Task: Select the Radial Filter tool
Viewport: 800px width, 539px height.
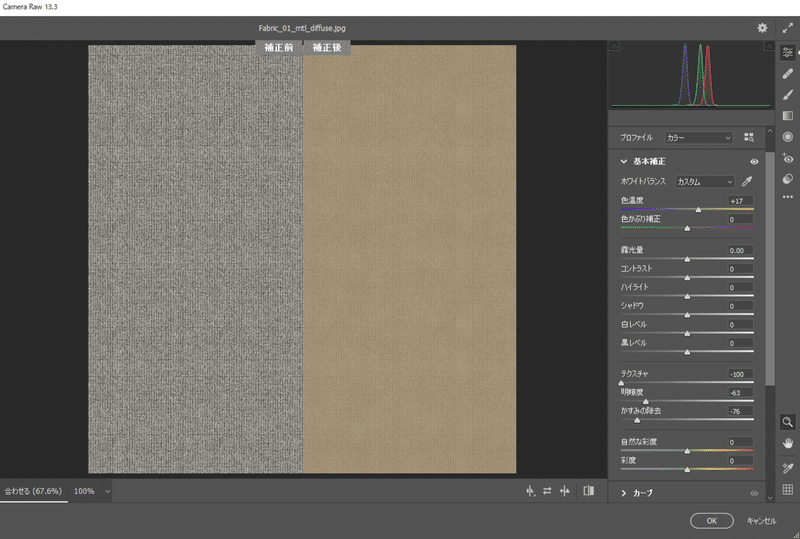Action: tap(788, 137)
